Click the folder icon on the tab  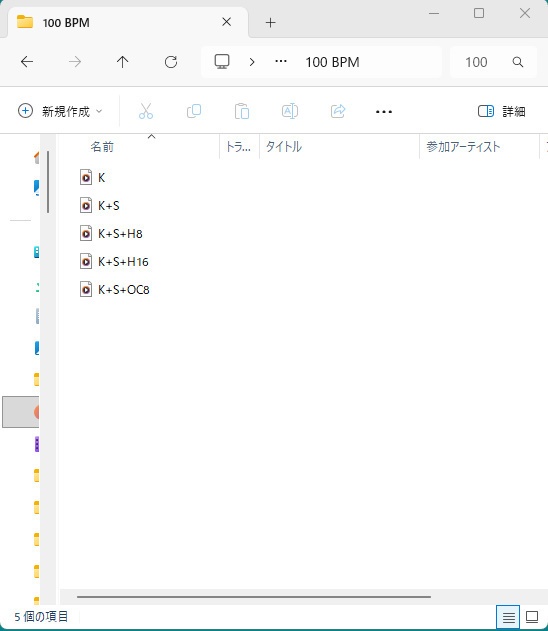pyautogui.click(x=25, y=22)
